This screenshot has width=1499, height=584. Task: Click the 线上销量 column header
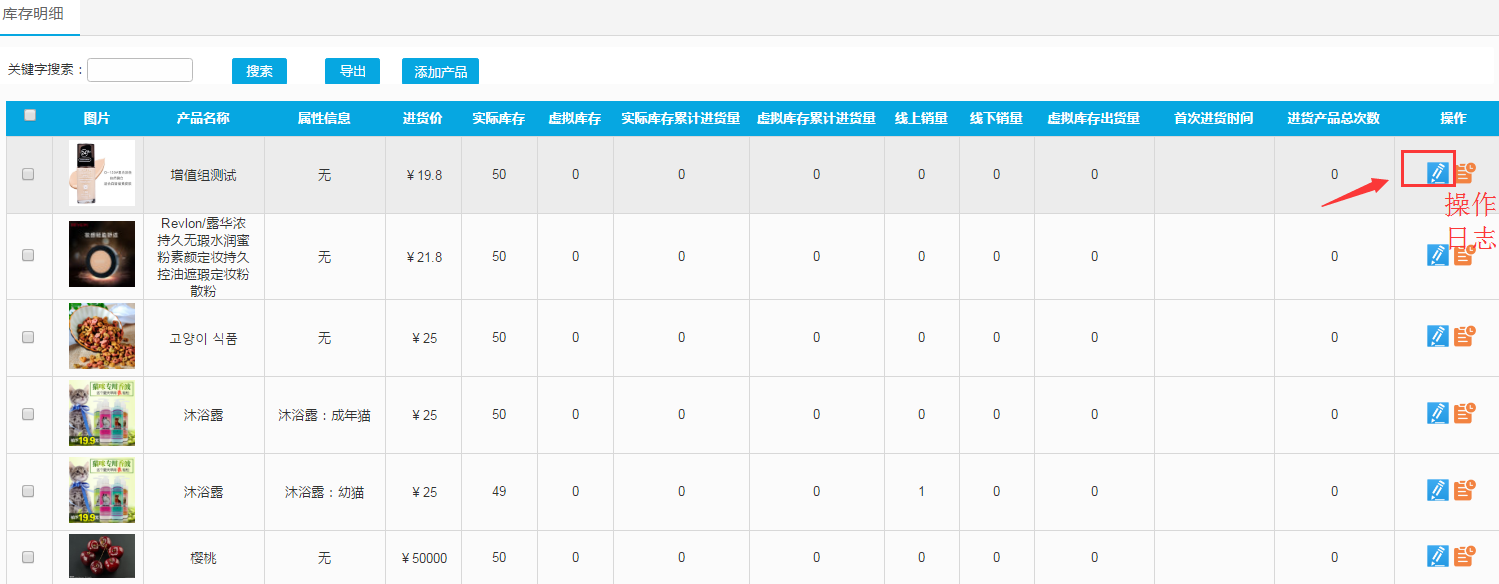922,118
